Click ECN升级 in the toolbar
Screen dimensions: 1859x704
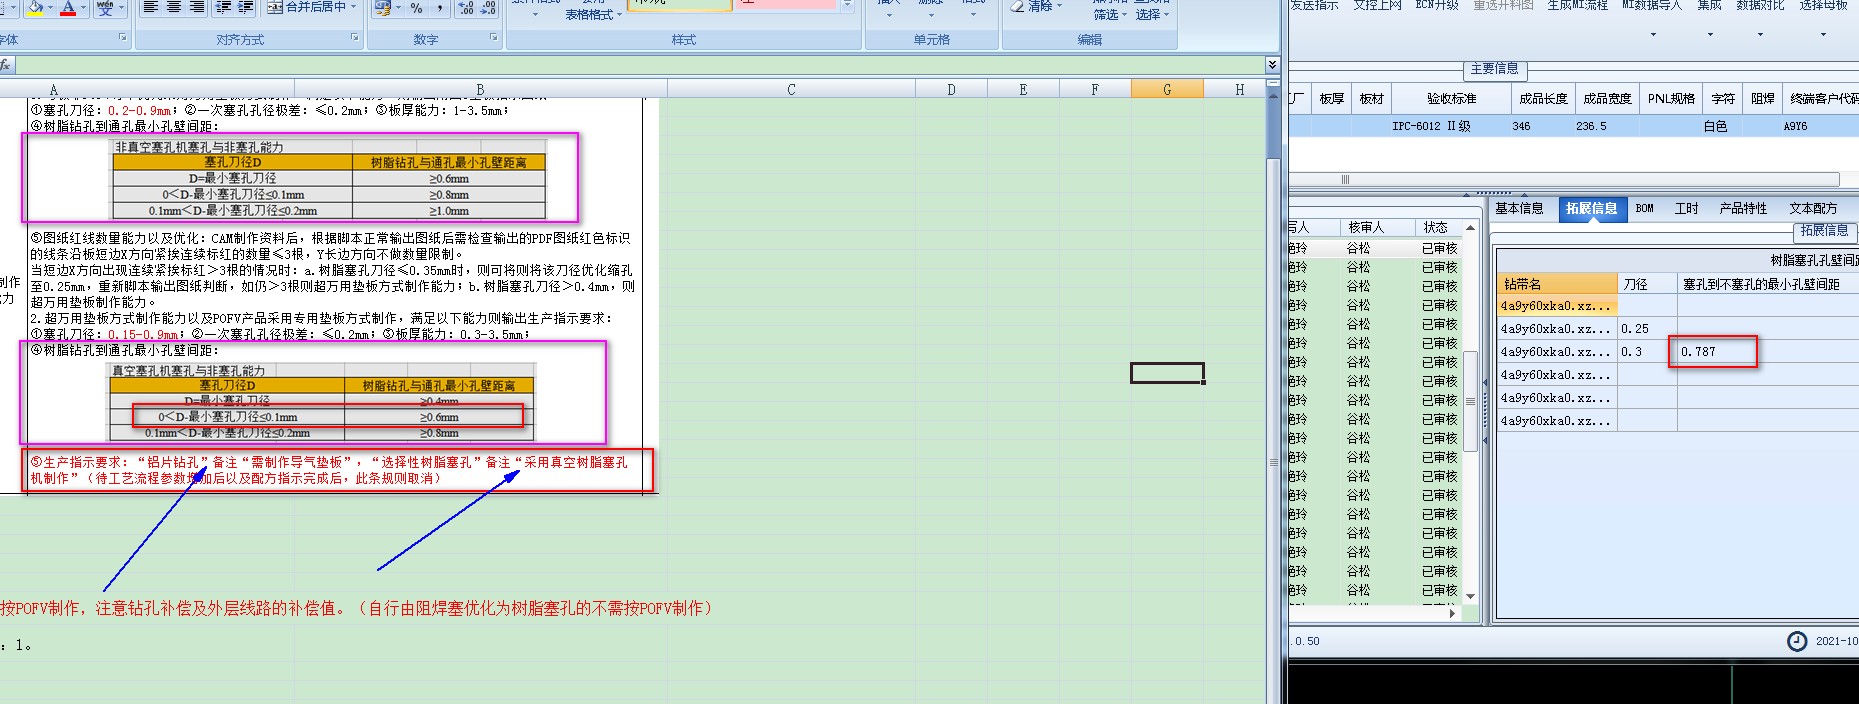(x=1437, y=5)
